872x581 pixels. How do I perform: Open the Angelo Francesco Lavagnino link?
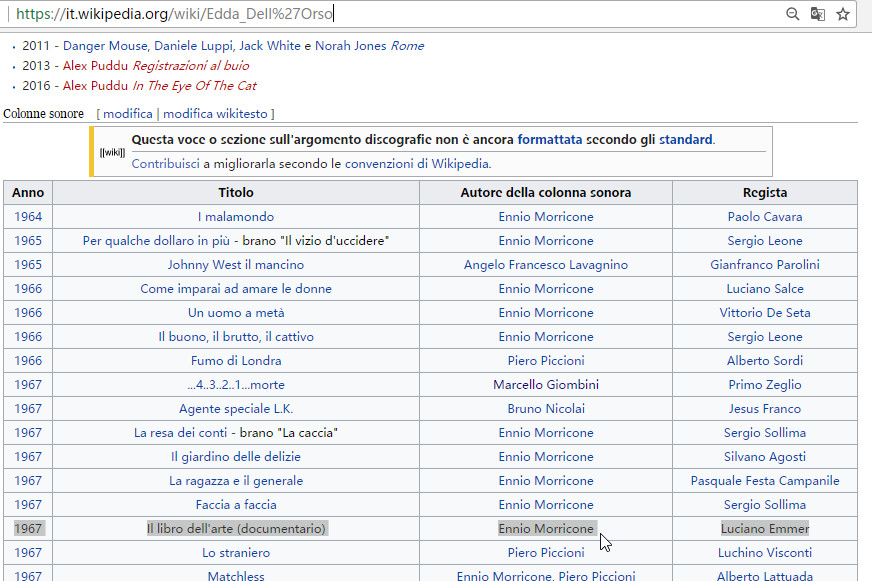pyautogui.click(x=546, y=265)
